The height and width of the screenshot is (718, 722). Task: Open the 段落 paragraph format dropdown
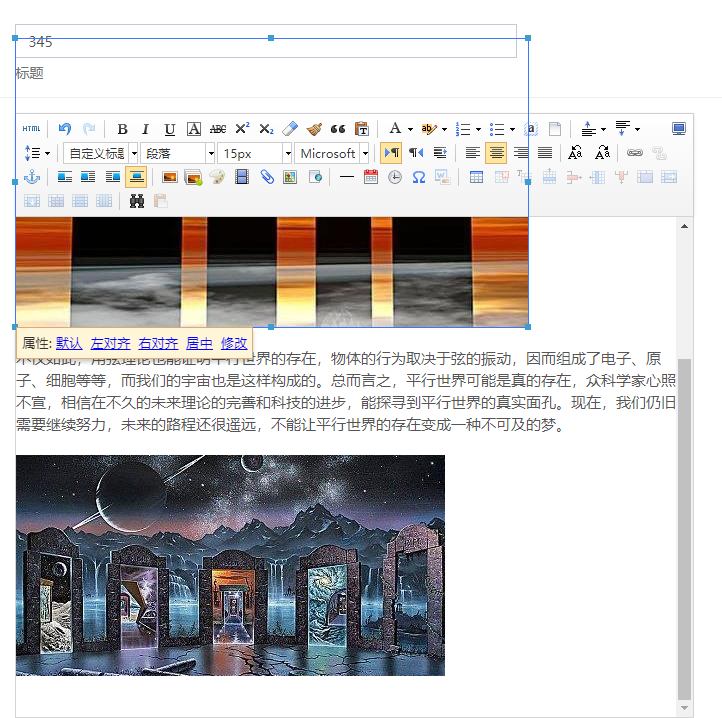[x=178, y=153]
